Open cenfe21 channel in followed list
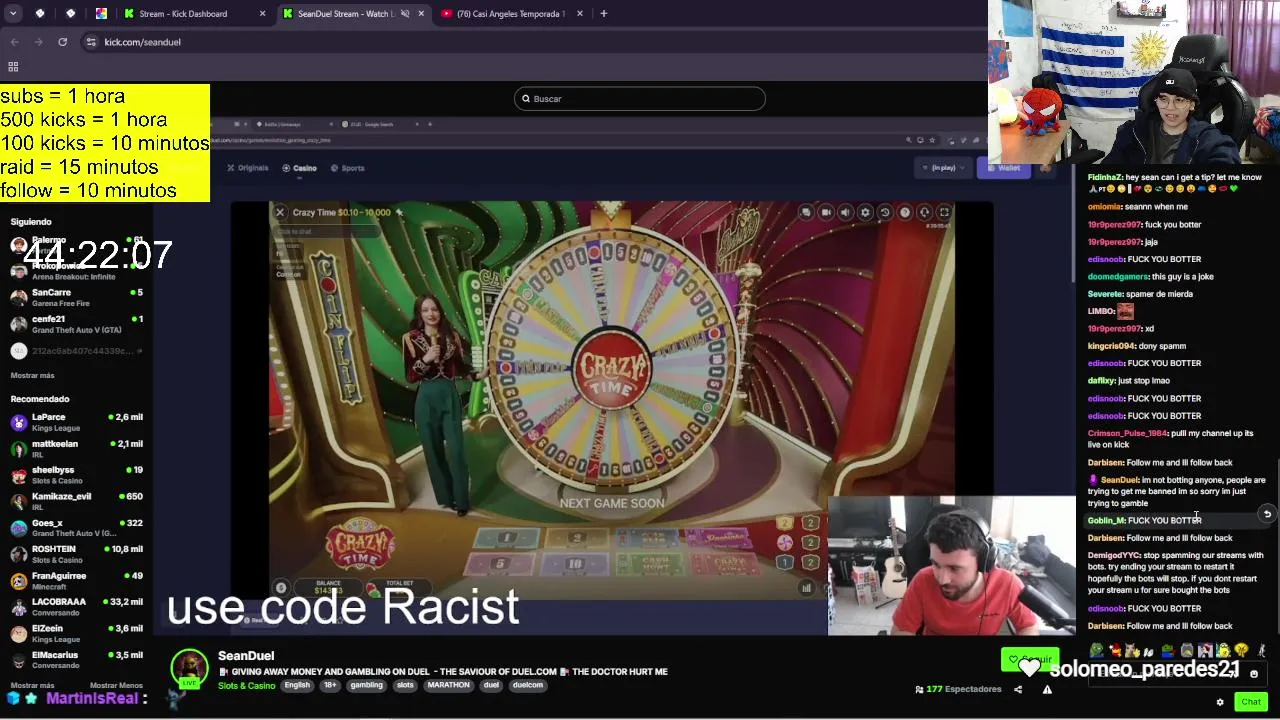This screenshot has height=720, width=1280. pos(78,324)
